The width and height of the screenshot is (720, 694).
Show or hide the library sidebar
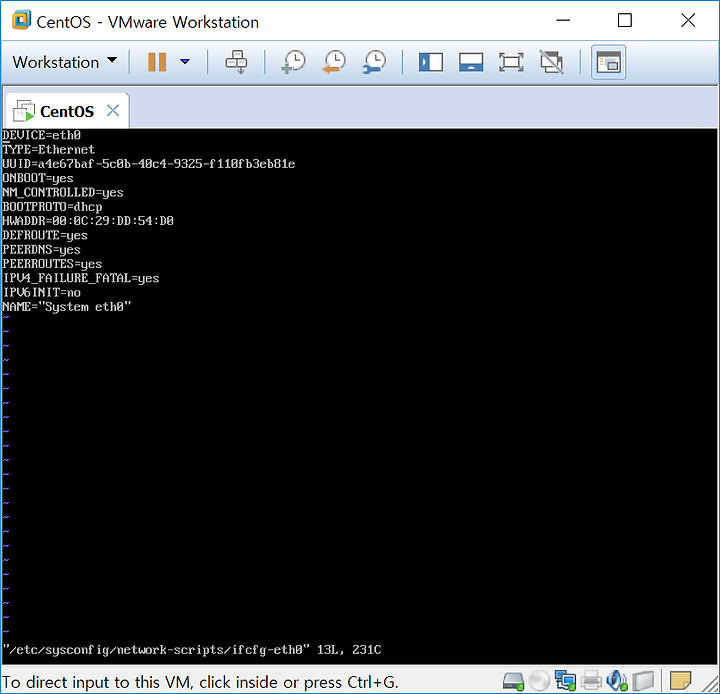tap(431, 62)
